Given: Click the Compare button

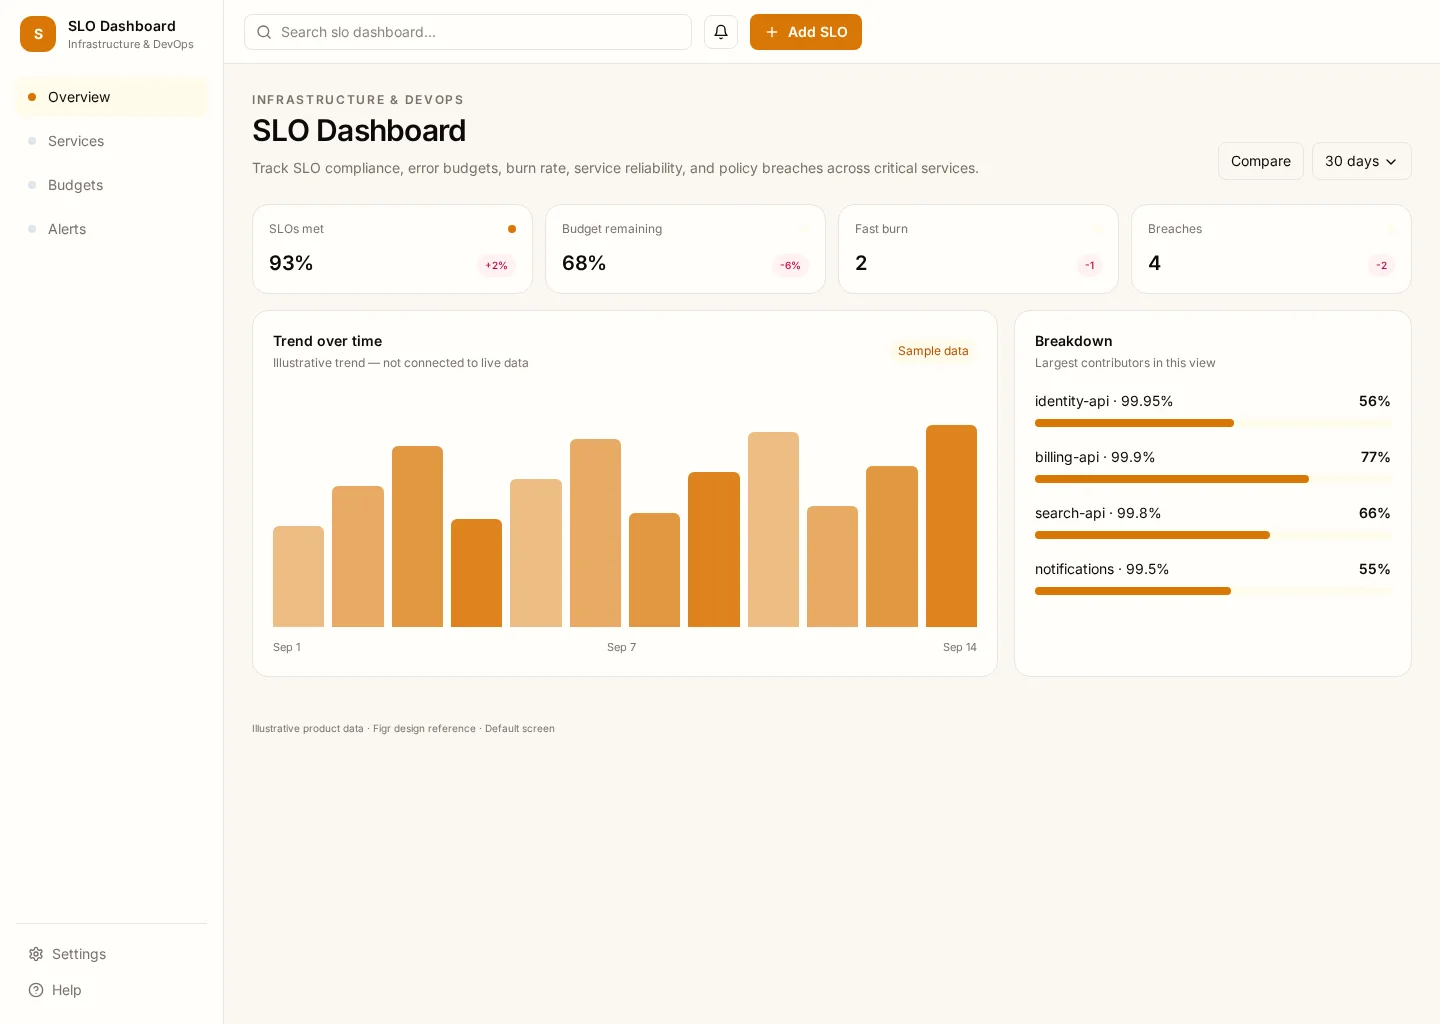Looking at the screenshot, I should click(1260, 161).
